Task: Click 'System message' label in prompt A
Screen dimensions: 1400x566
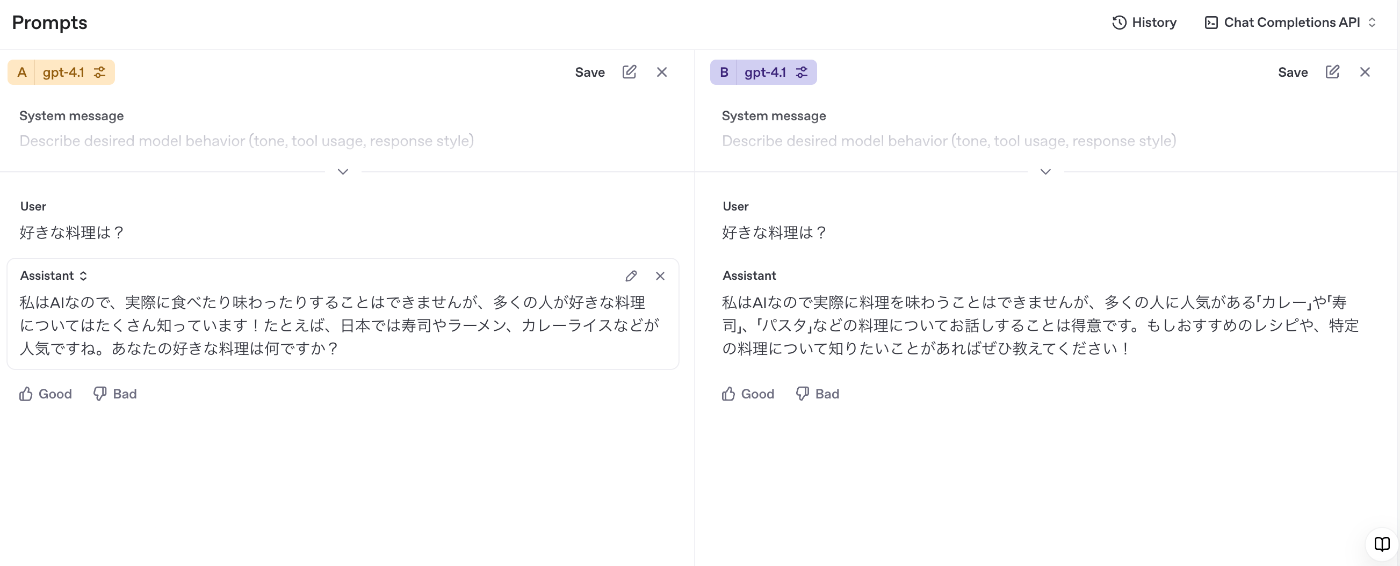Action: click(x=72, y=116)
